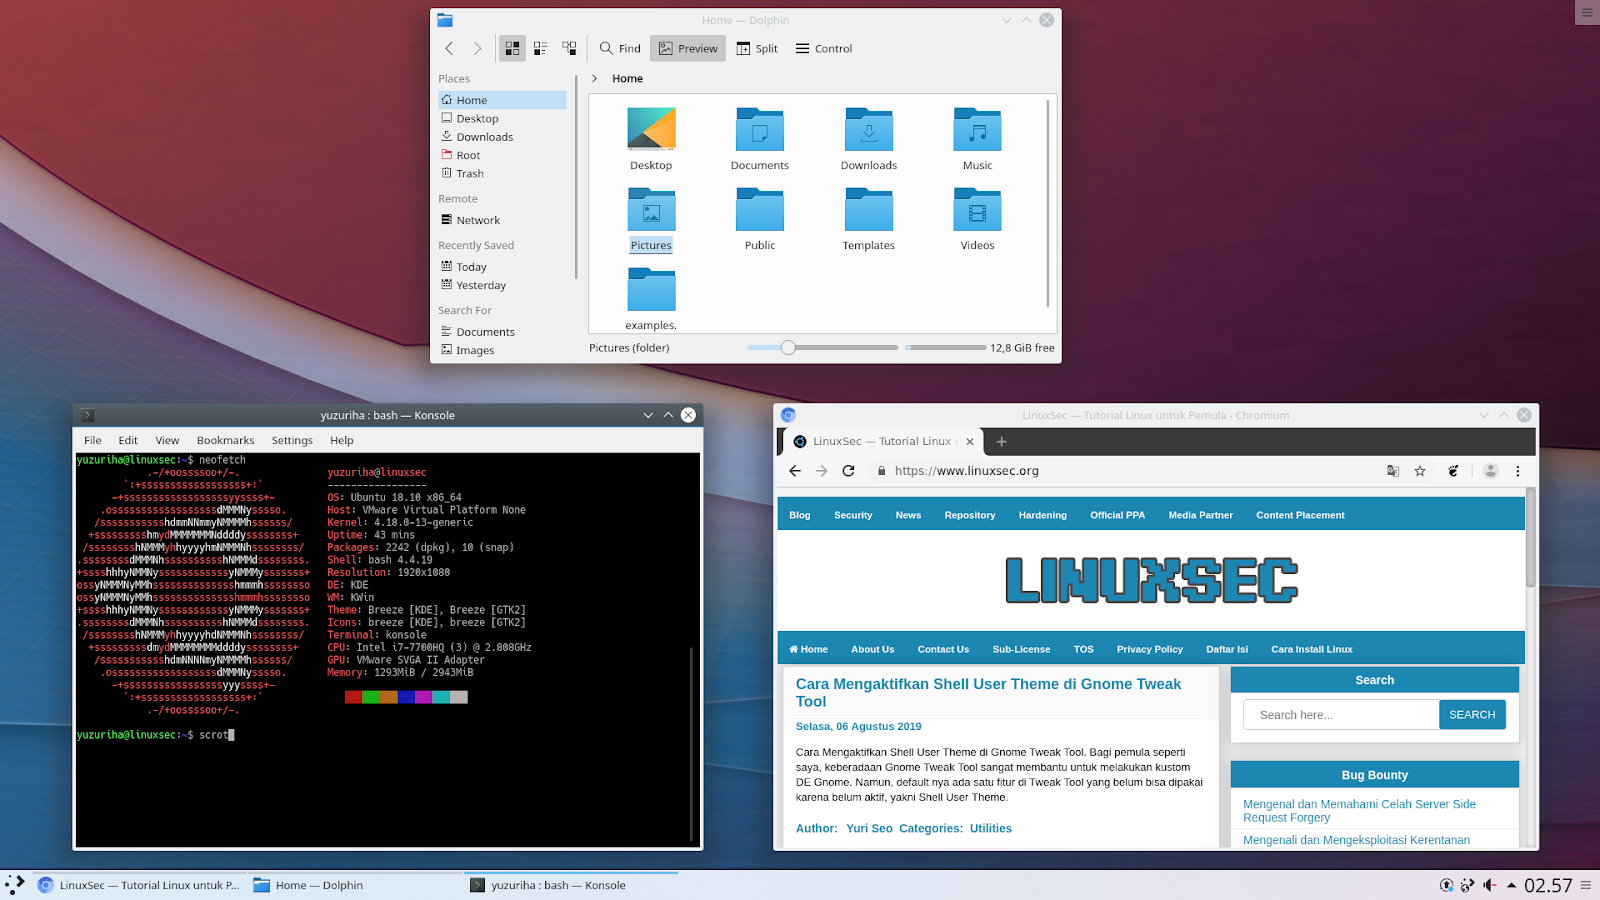Open Konsole Edit menu
The width and height of the screenshot is (1600, 900).
click(128, 440)
